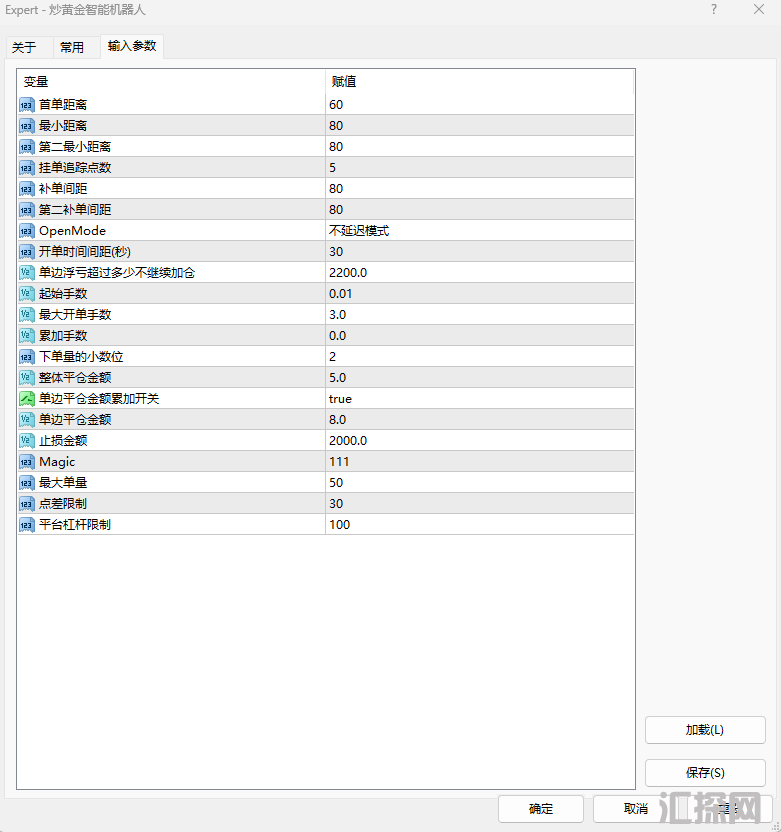Image resolution: width=781 pixels, height=832 pixels.
Task: Edit the 单边平仓金额 value 8.0
Action: (480, 420)
